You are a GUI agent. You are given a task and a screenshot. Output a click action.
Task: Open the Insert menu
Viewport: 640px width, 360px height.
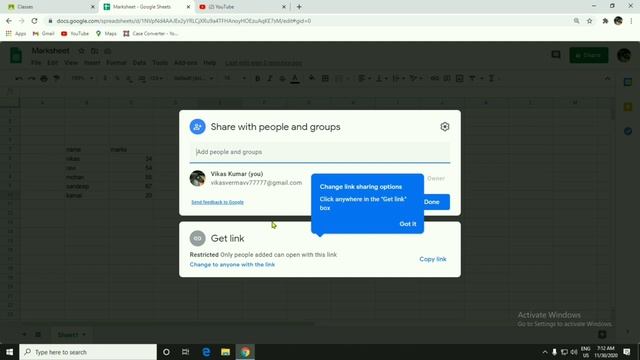[x=92, y=63]
